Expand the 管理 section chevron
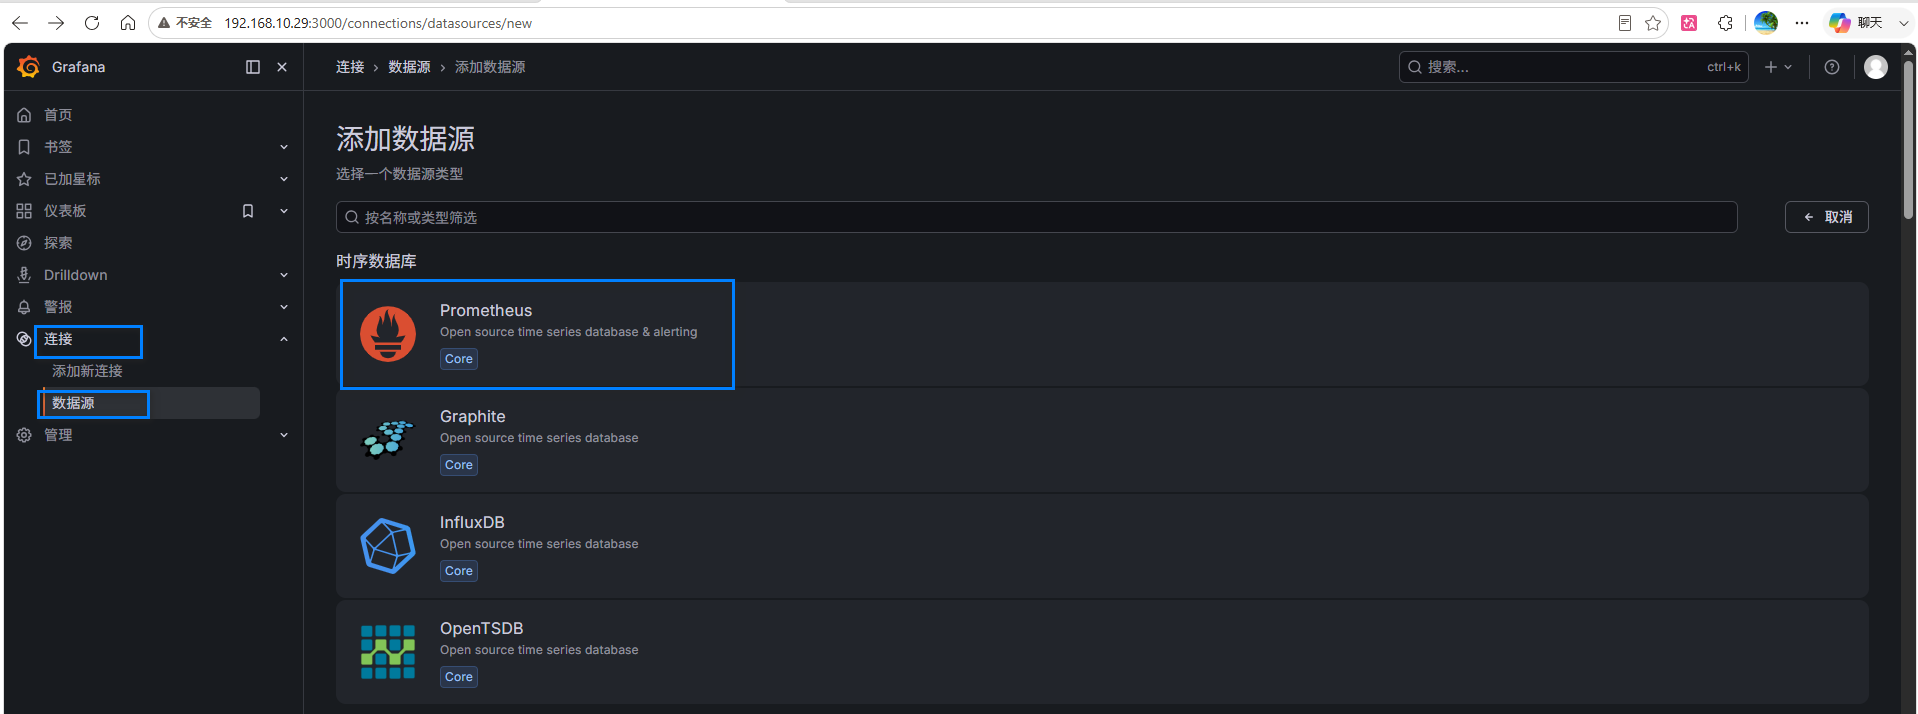Screen dimensions: 1918x714 coord(284,435)
